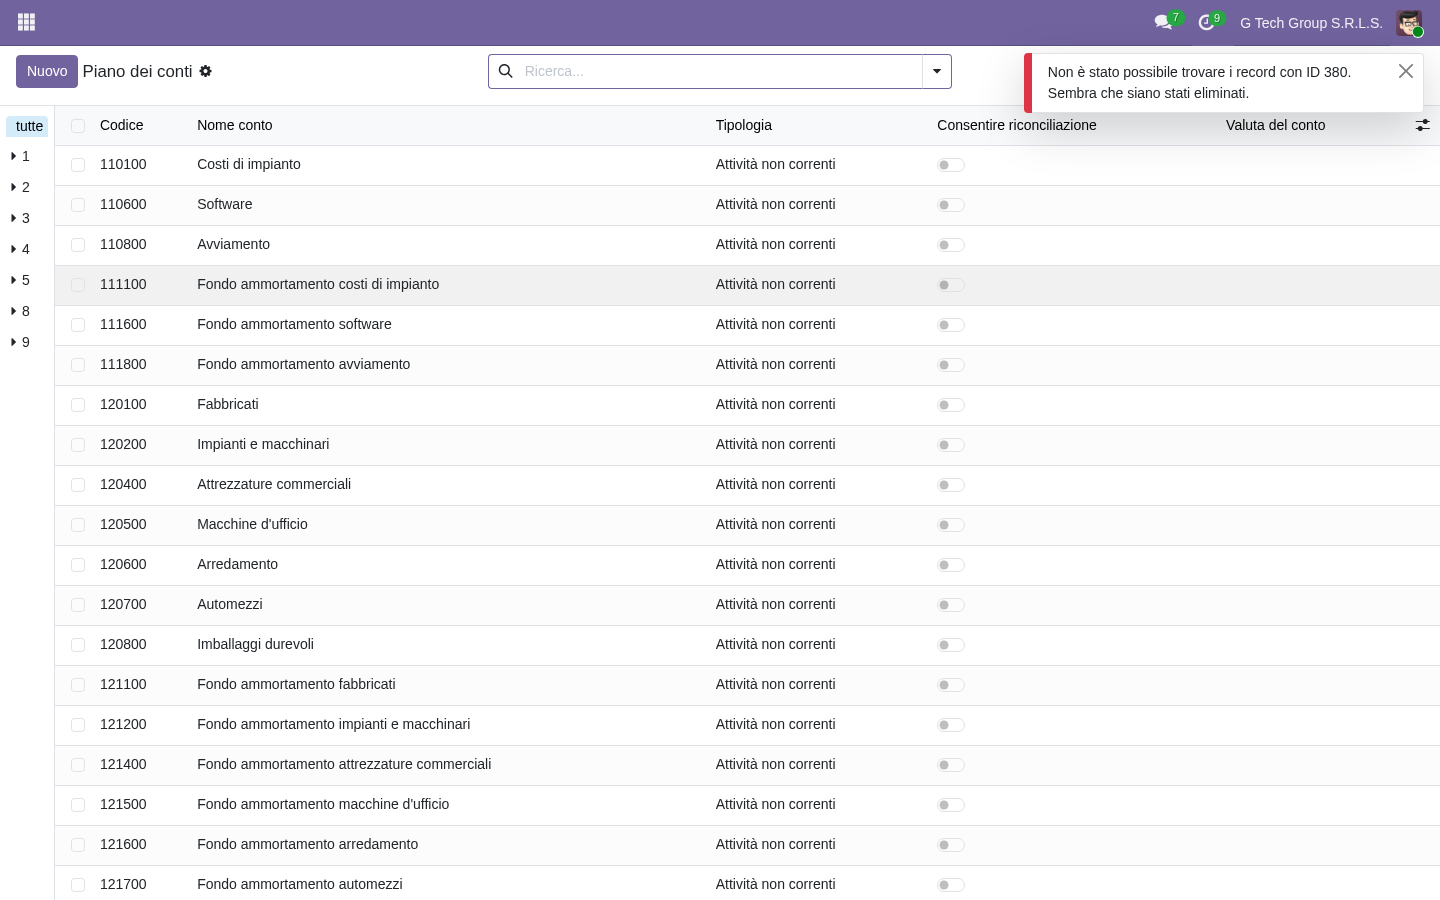The image size is (1440, 900).
Task: Open the conversations messages icon
Action: pyautogui.click(x=1163, y=22)
